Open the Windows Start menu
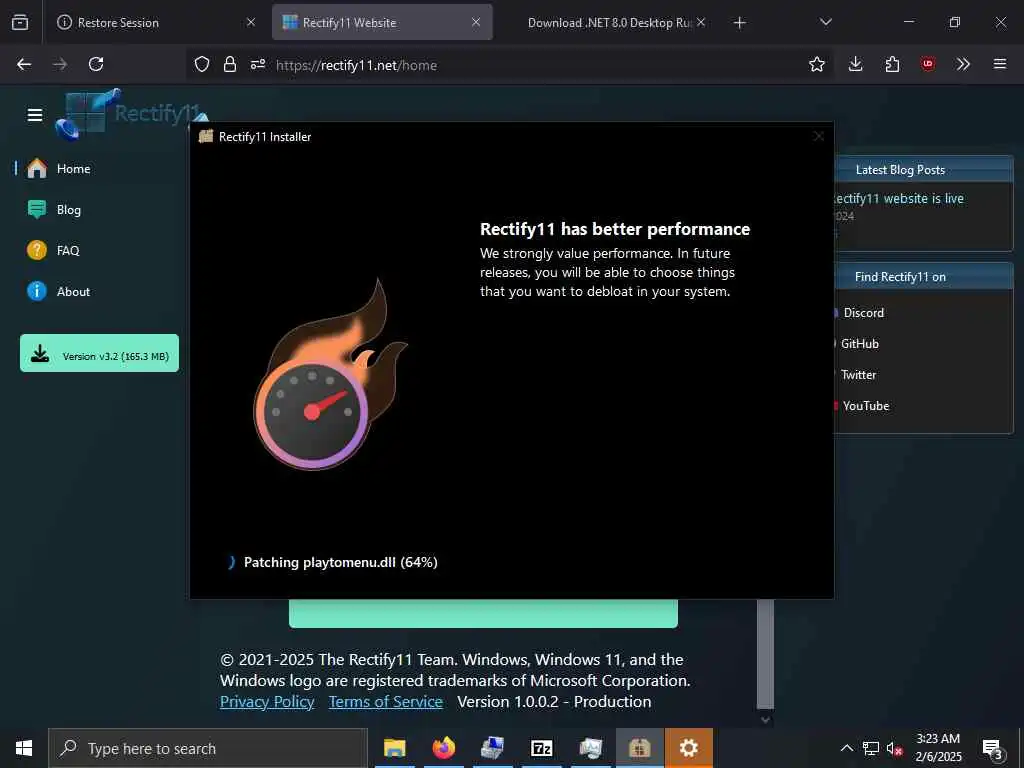 [24, 748]
